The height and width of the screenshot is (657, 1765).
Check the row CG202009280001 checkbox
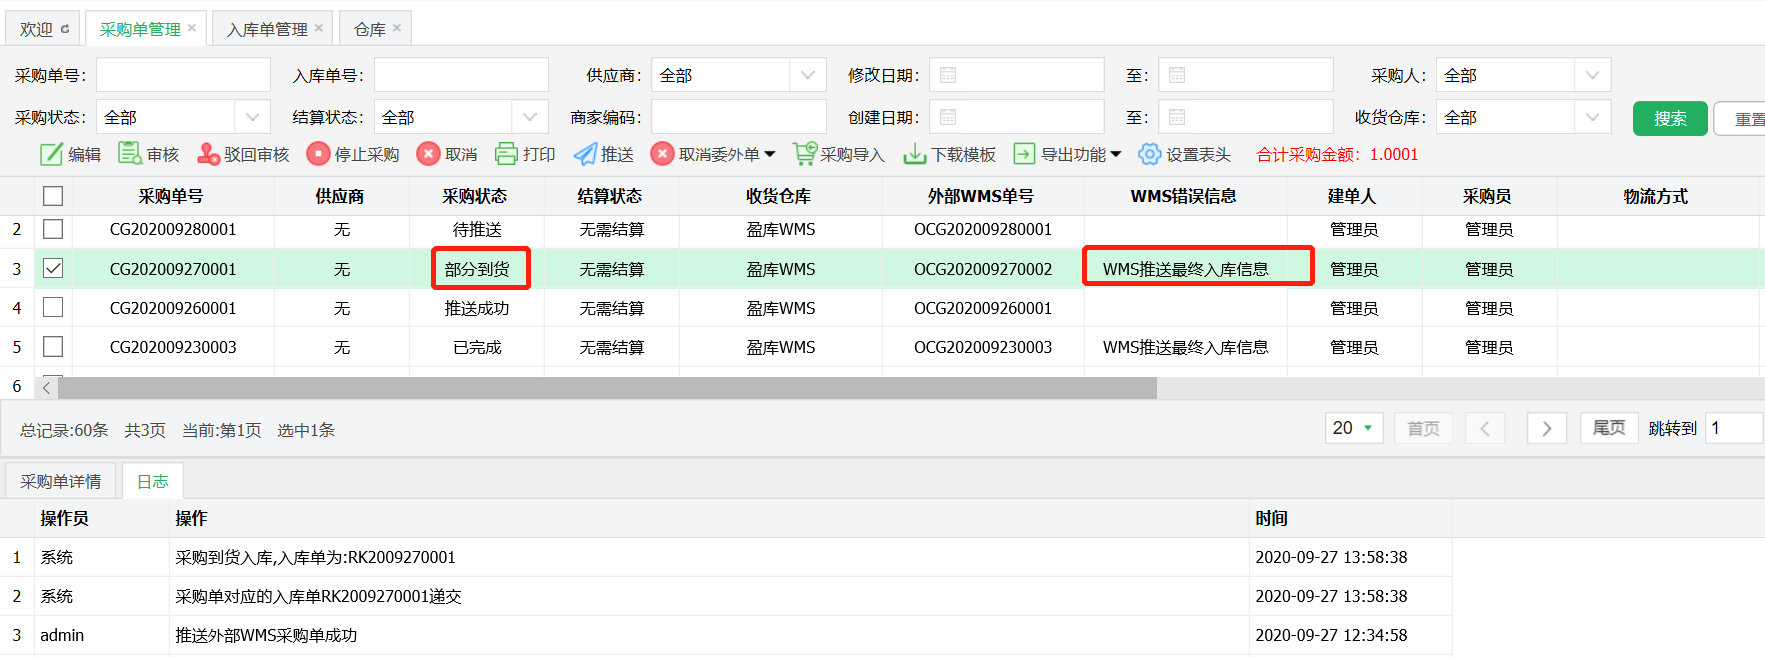pos(53,229)
